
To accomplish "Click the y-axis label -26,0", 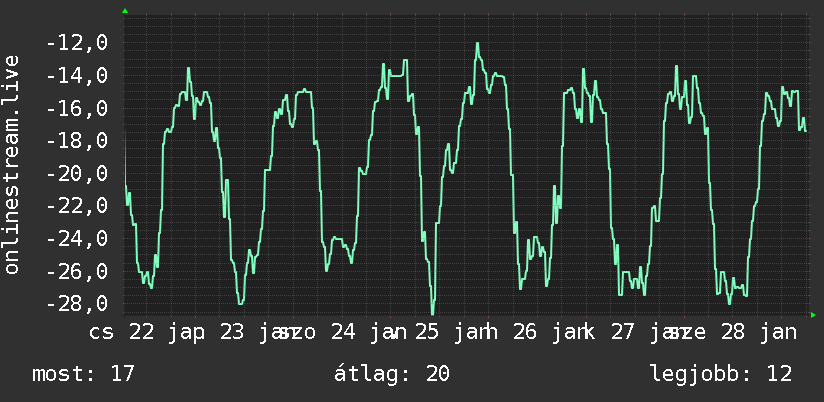I will click(77, 271).
